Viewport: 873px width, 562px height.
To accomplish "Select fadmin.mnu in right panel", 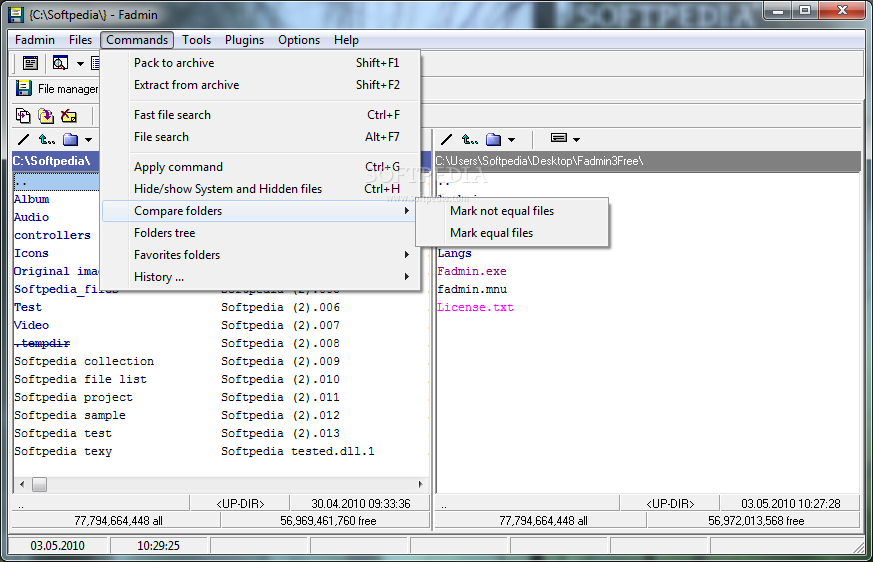I will click(472, 289).
